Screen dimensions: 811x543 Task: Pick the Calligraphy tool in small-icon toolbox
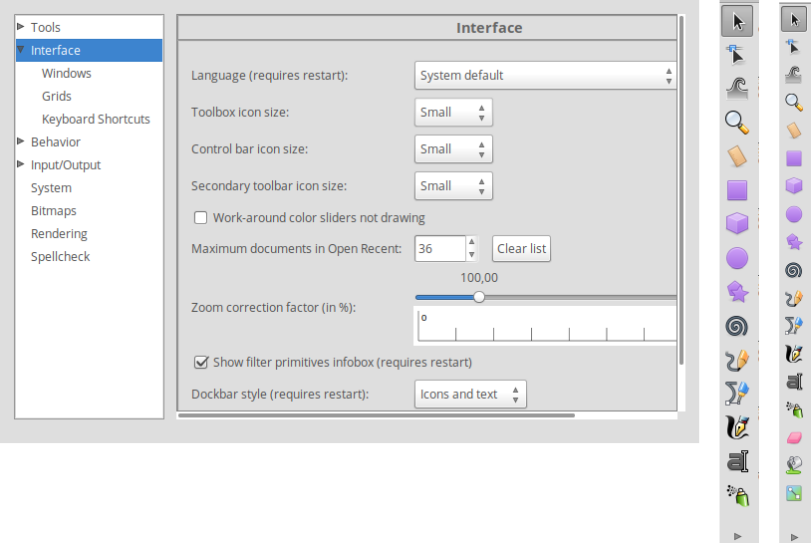pos(793,354)
